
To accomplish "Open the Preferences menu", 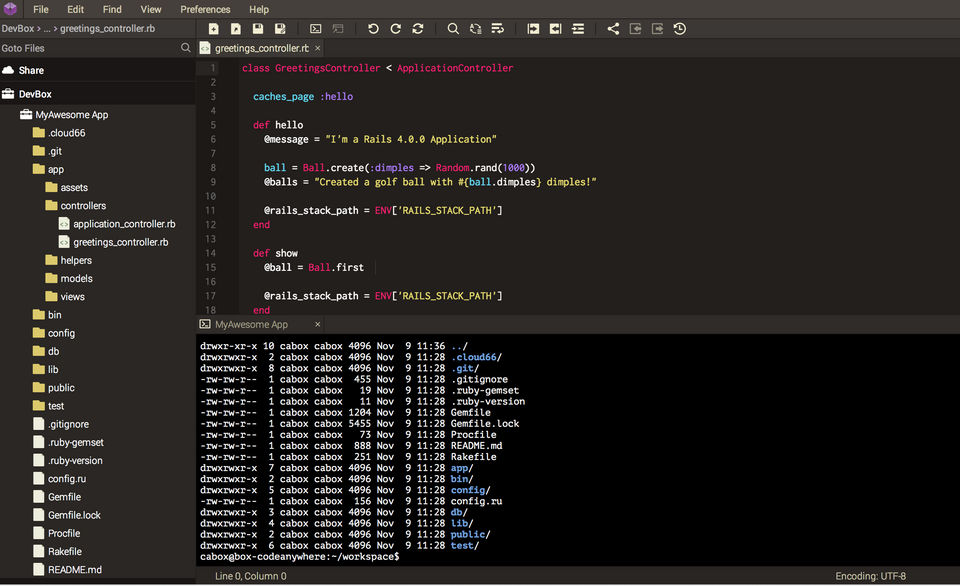I will click(x=205, y=9).
